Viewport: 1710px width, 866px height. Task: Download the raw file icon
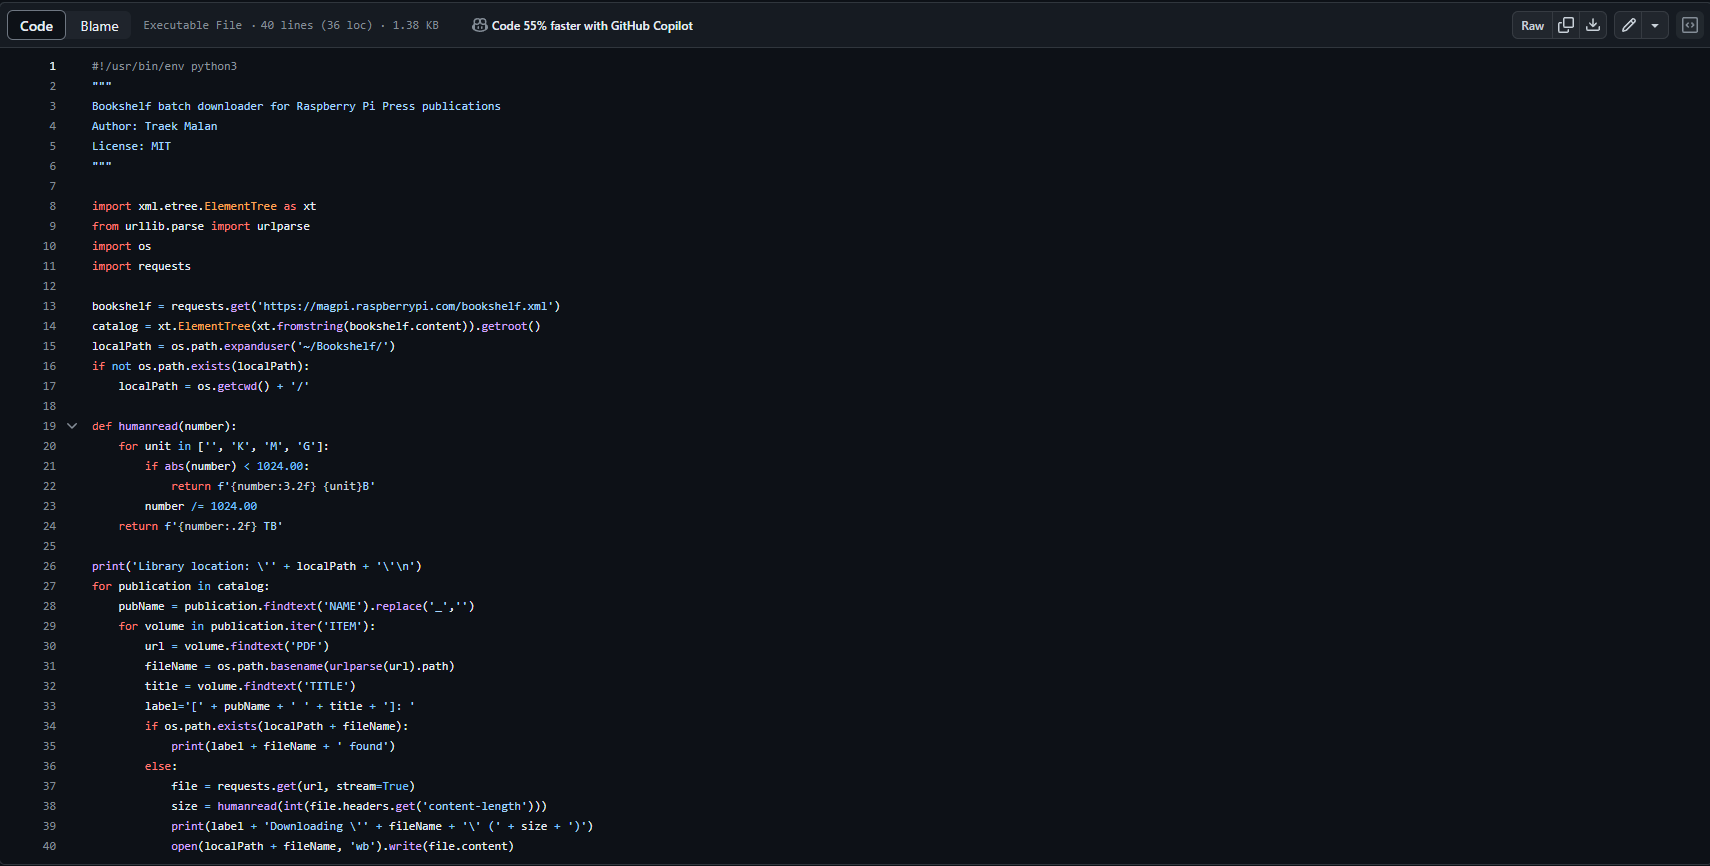coord(1593,26)
